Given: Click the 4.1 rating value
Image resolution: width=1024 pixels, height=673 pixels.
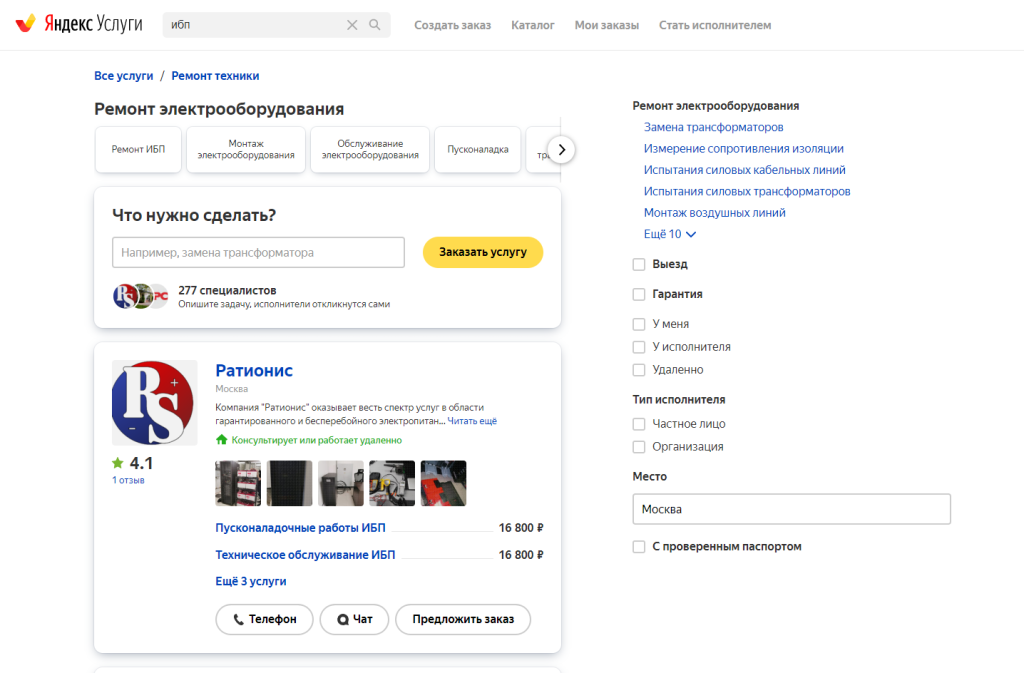Looking at the screenshot, I should 141,463.
